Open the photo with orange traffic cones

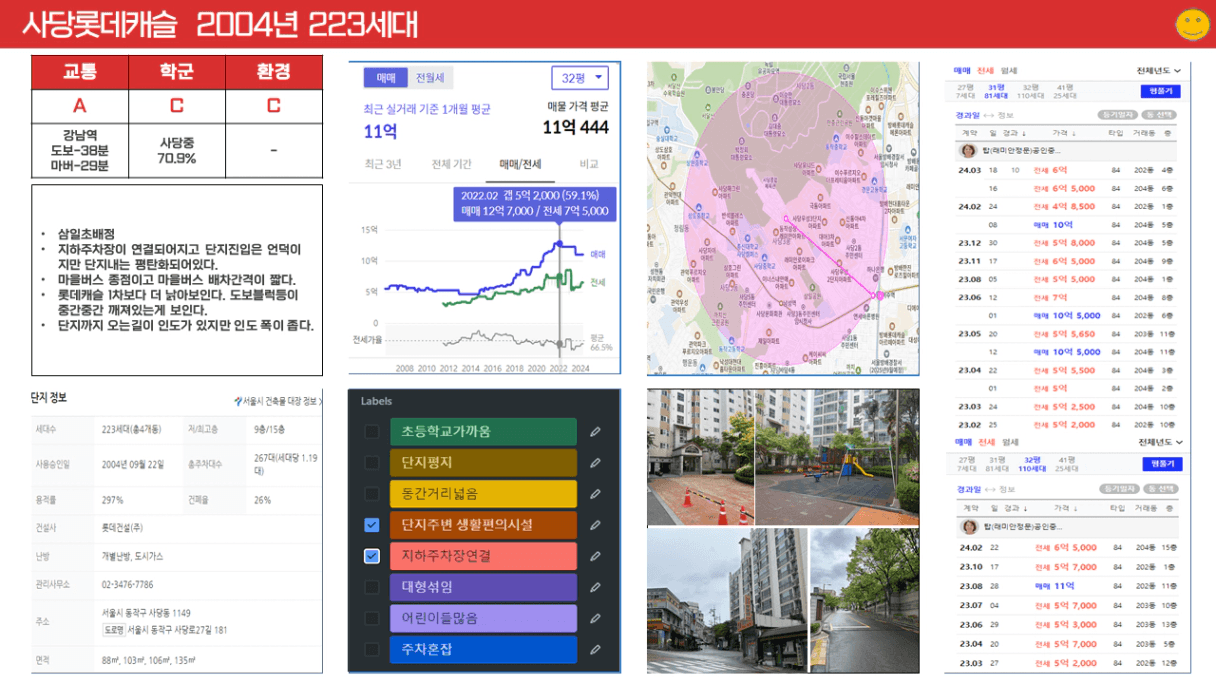[x=700, y=458]
